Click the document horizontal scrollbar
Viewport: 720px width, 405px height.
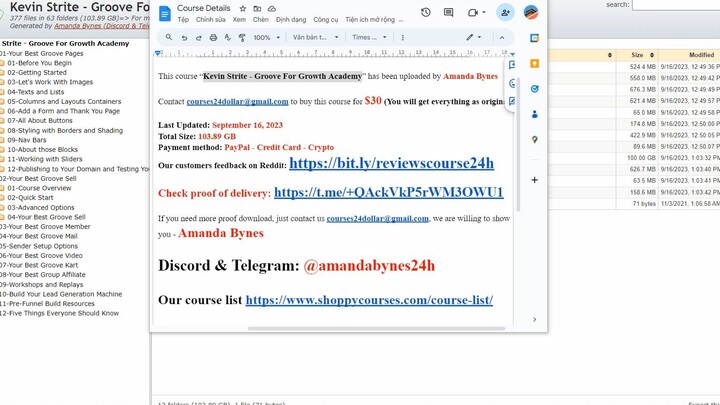click(376, 328)
